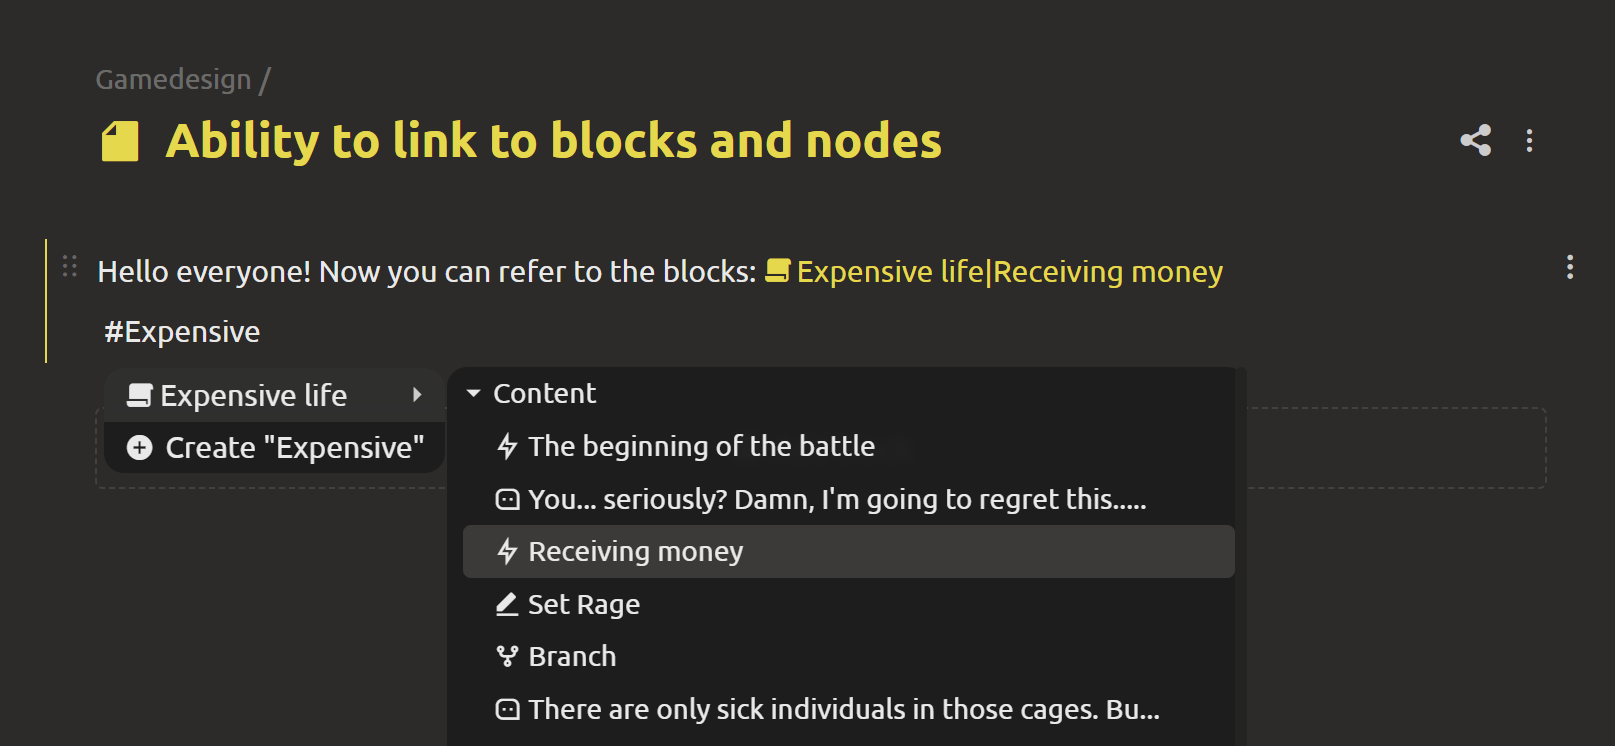The width and height of the screenshot is (1615, 746).
Task: Click the edit icon beside Set Rage
Action: (x=507, y=604)
